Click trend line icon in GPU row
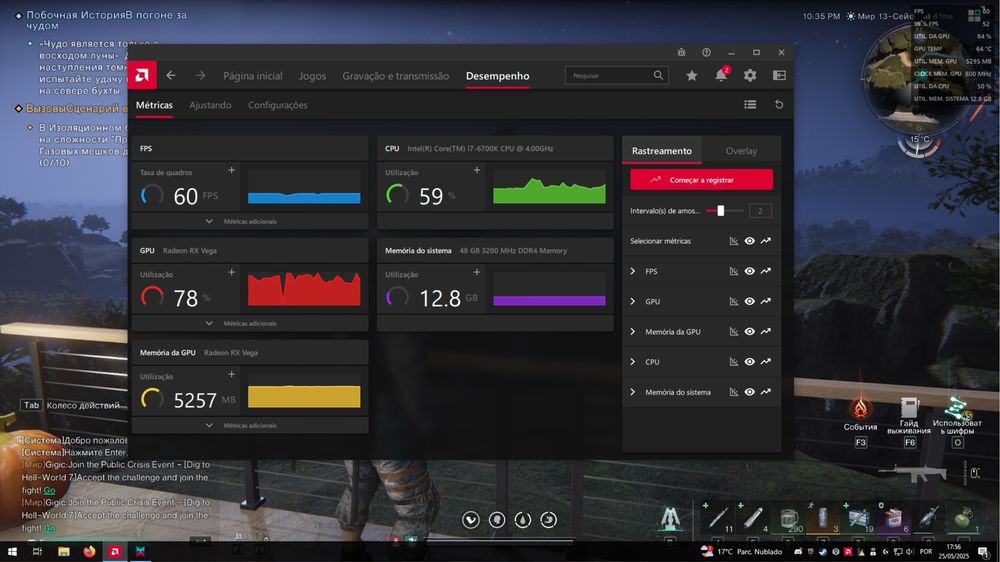Screen dimensions: 1000x562 765,301
